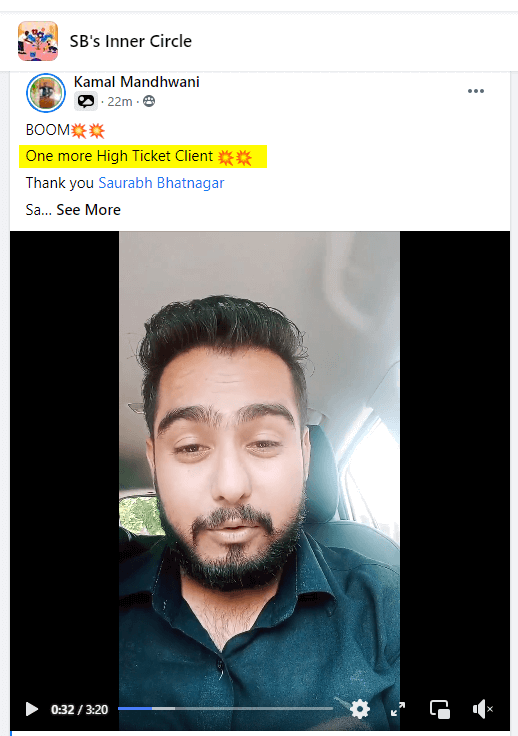Open the 22m post timestamp
Image resolution: width=518 pixels, height=736 pixels.
(120, 101)
